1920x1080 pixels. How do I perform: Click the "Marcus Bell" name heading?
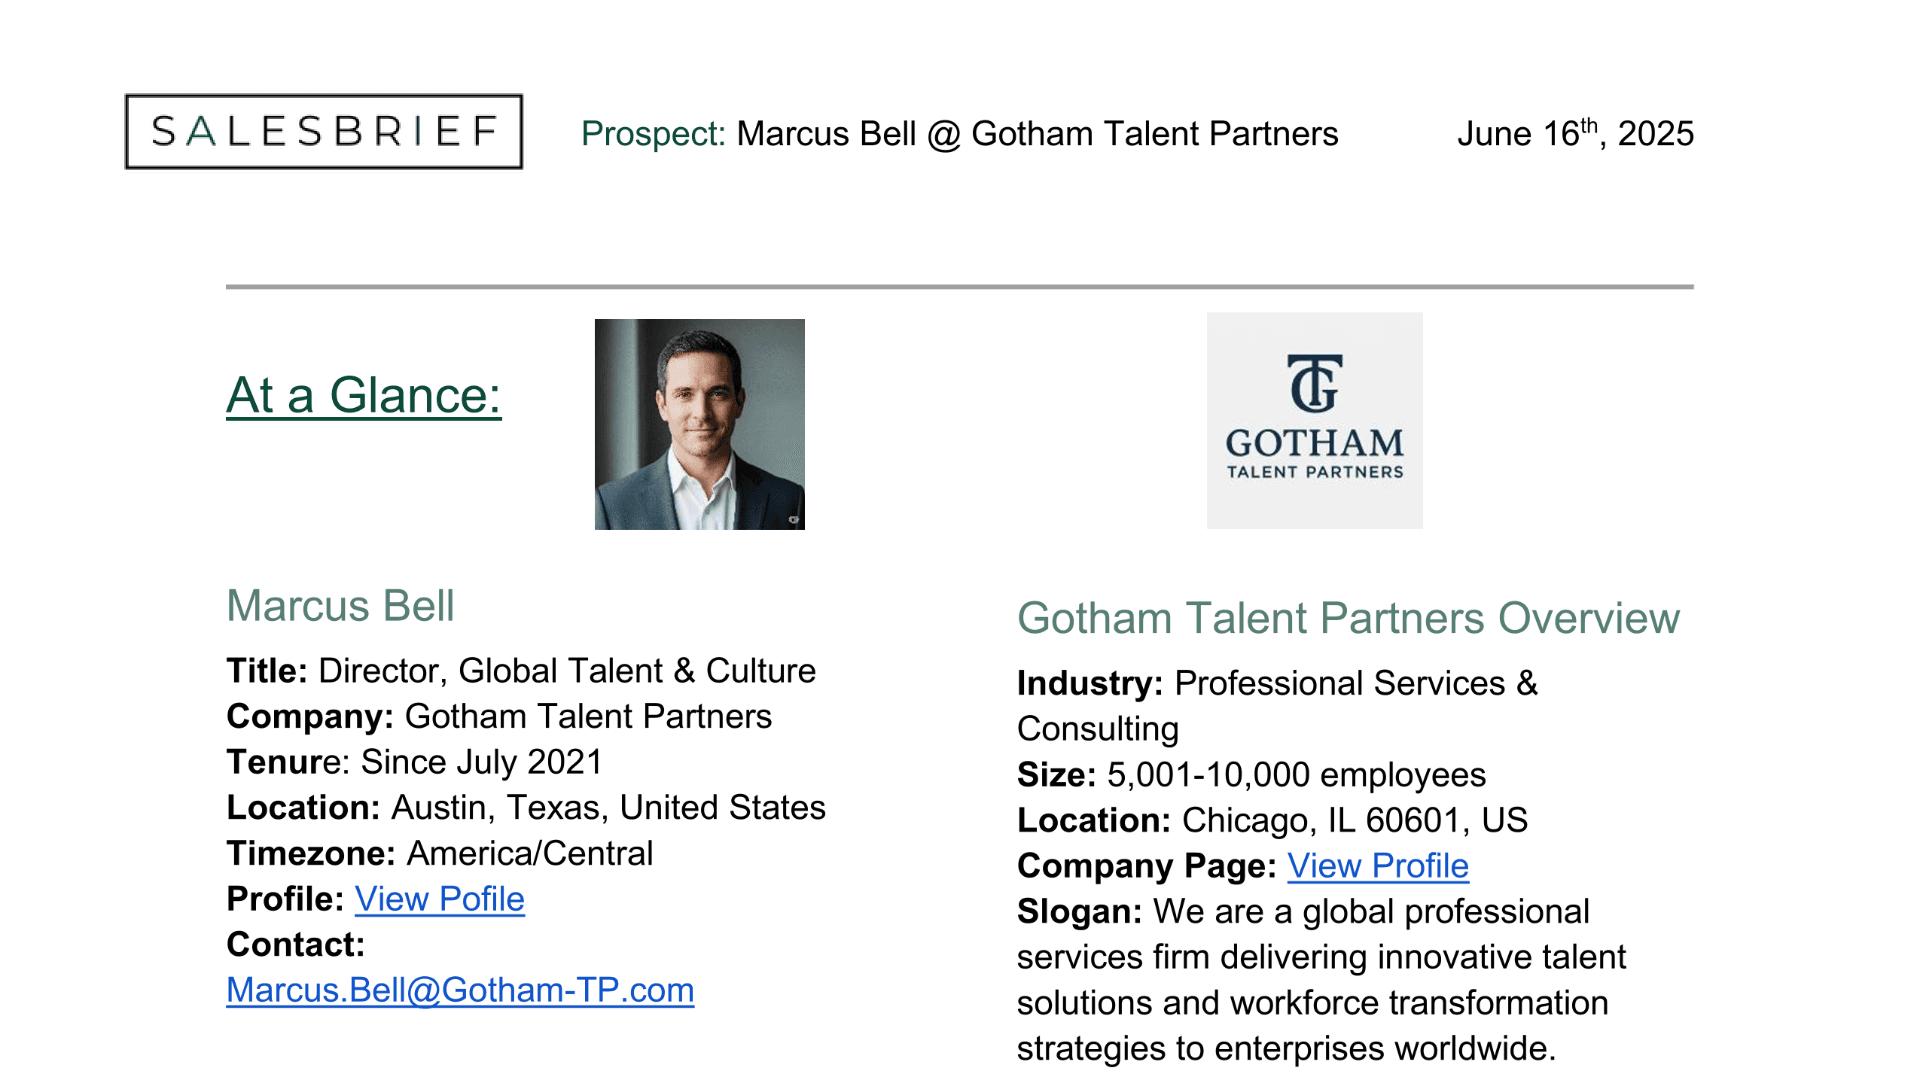pos(340,606)
